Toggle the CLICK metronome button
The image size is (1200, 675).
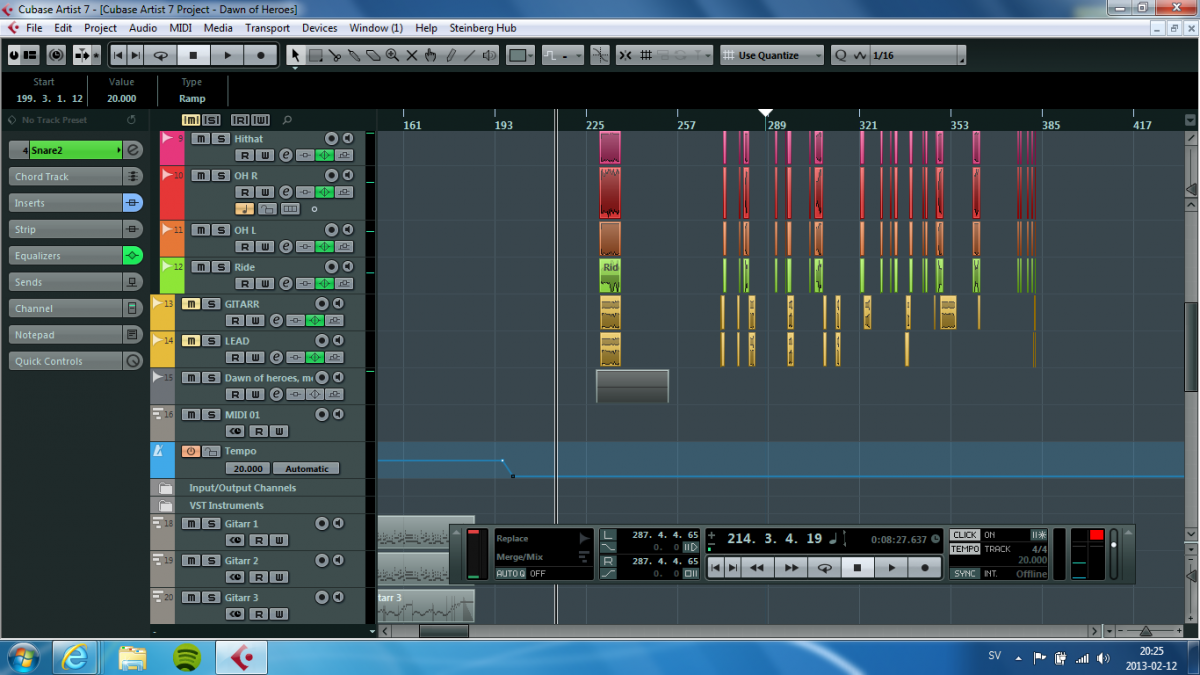click(x=965, y=535)
